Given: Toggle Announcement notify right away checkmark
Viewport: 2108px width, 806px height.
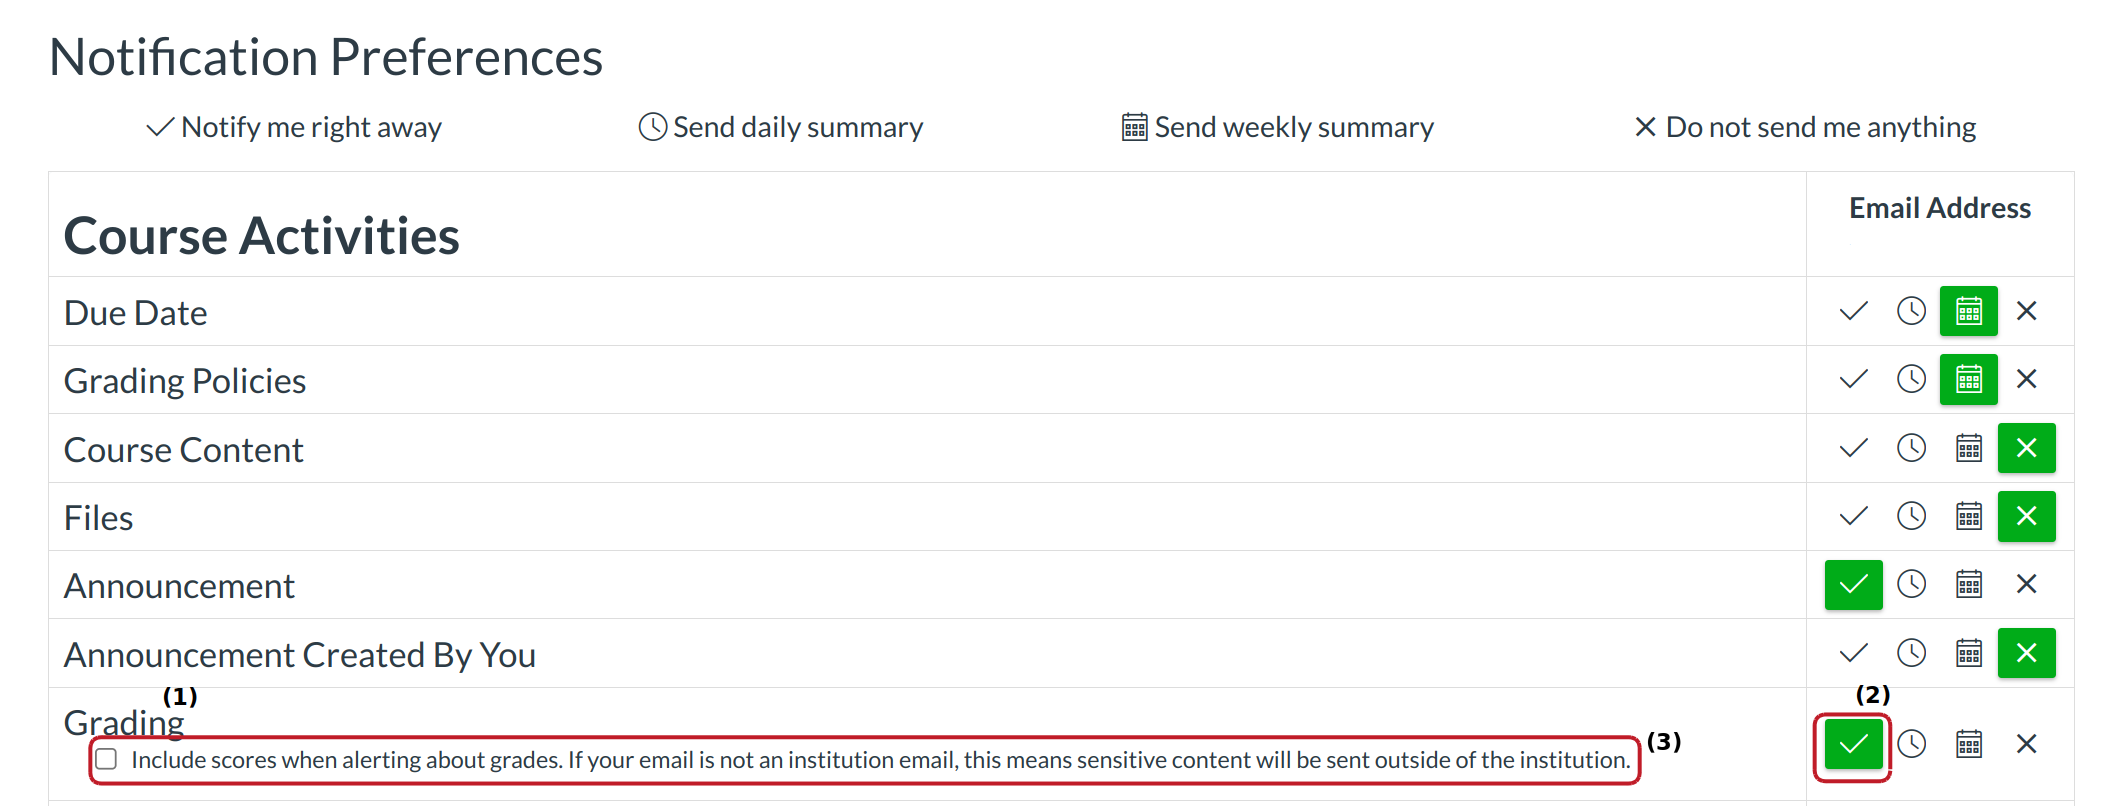Looking at the screenshot, I should [1853, 584].
